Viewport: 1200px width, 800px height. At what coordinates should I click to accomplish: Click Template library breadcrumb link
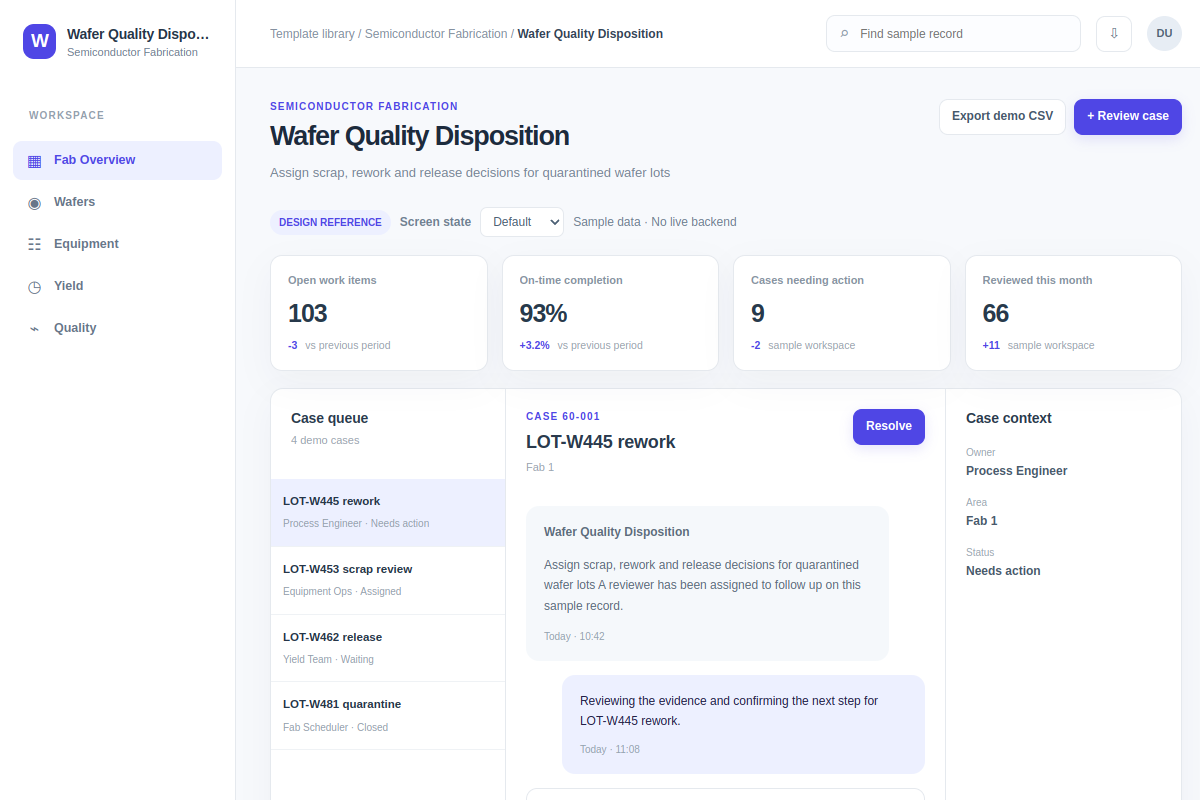pyautogui.click(x=312, y=34)
